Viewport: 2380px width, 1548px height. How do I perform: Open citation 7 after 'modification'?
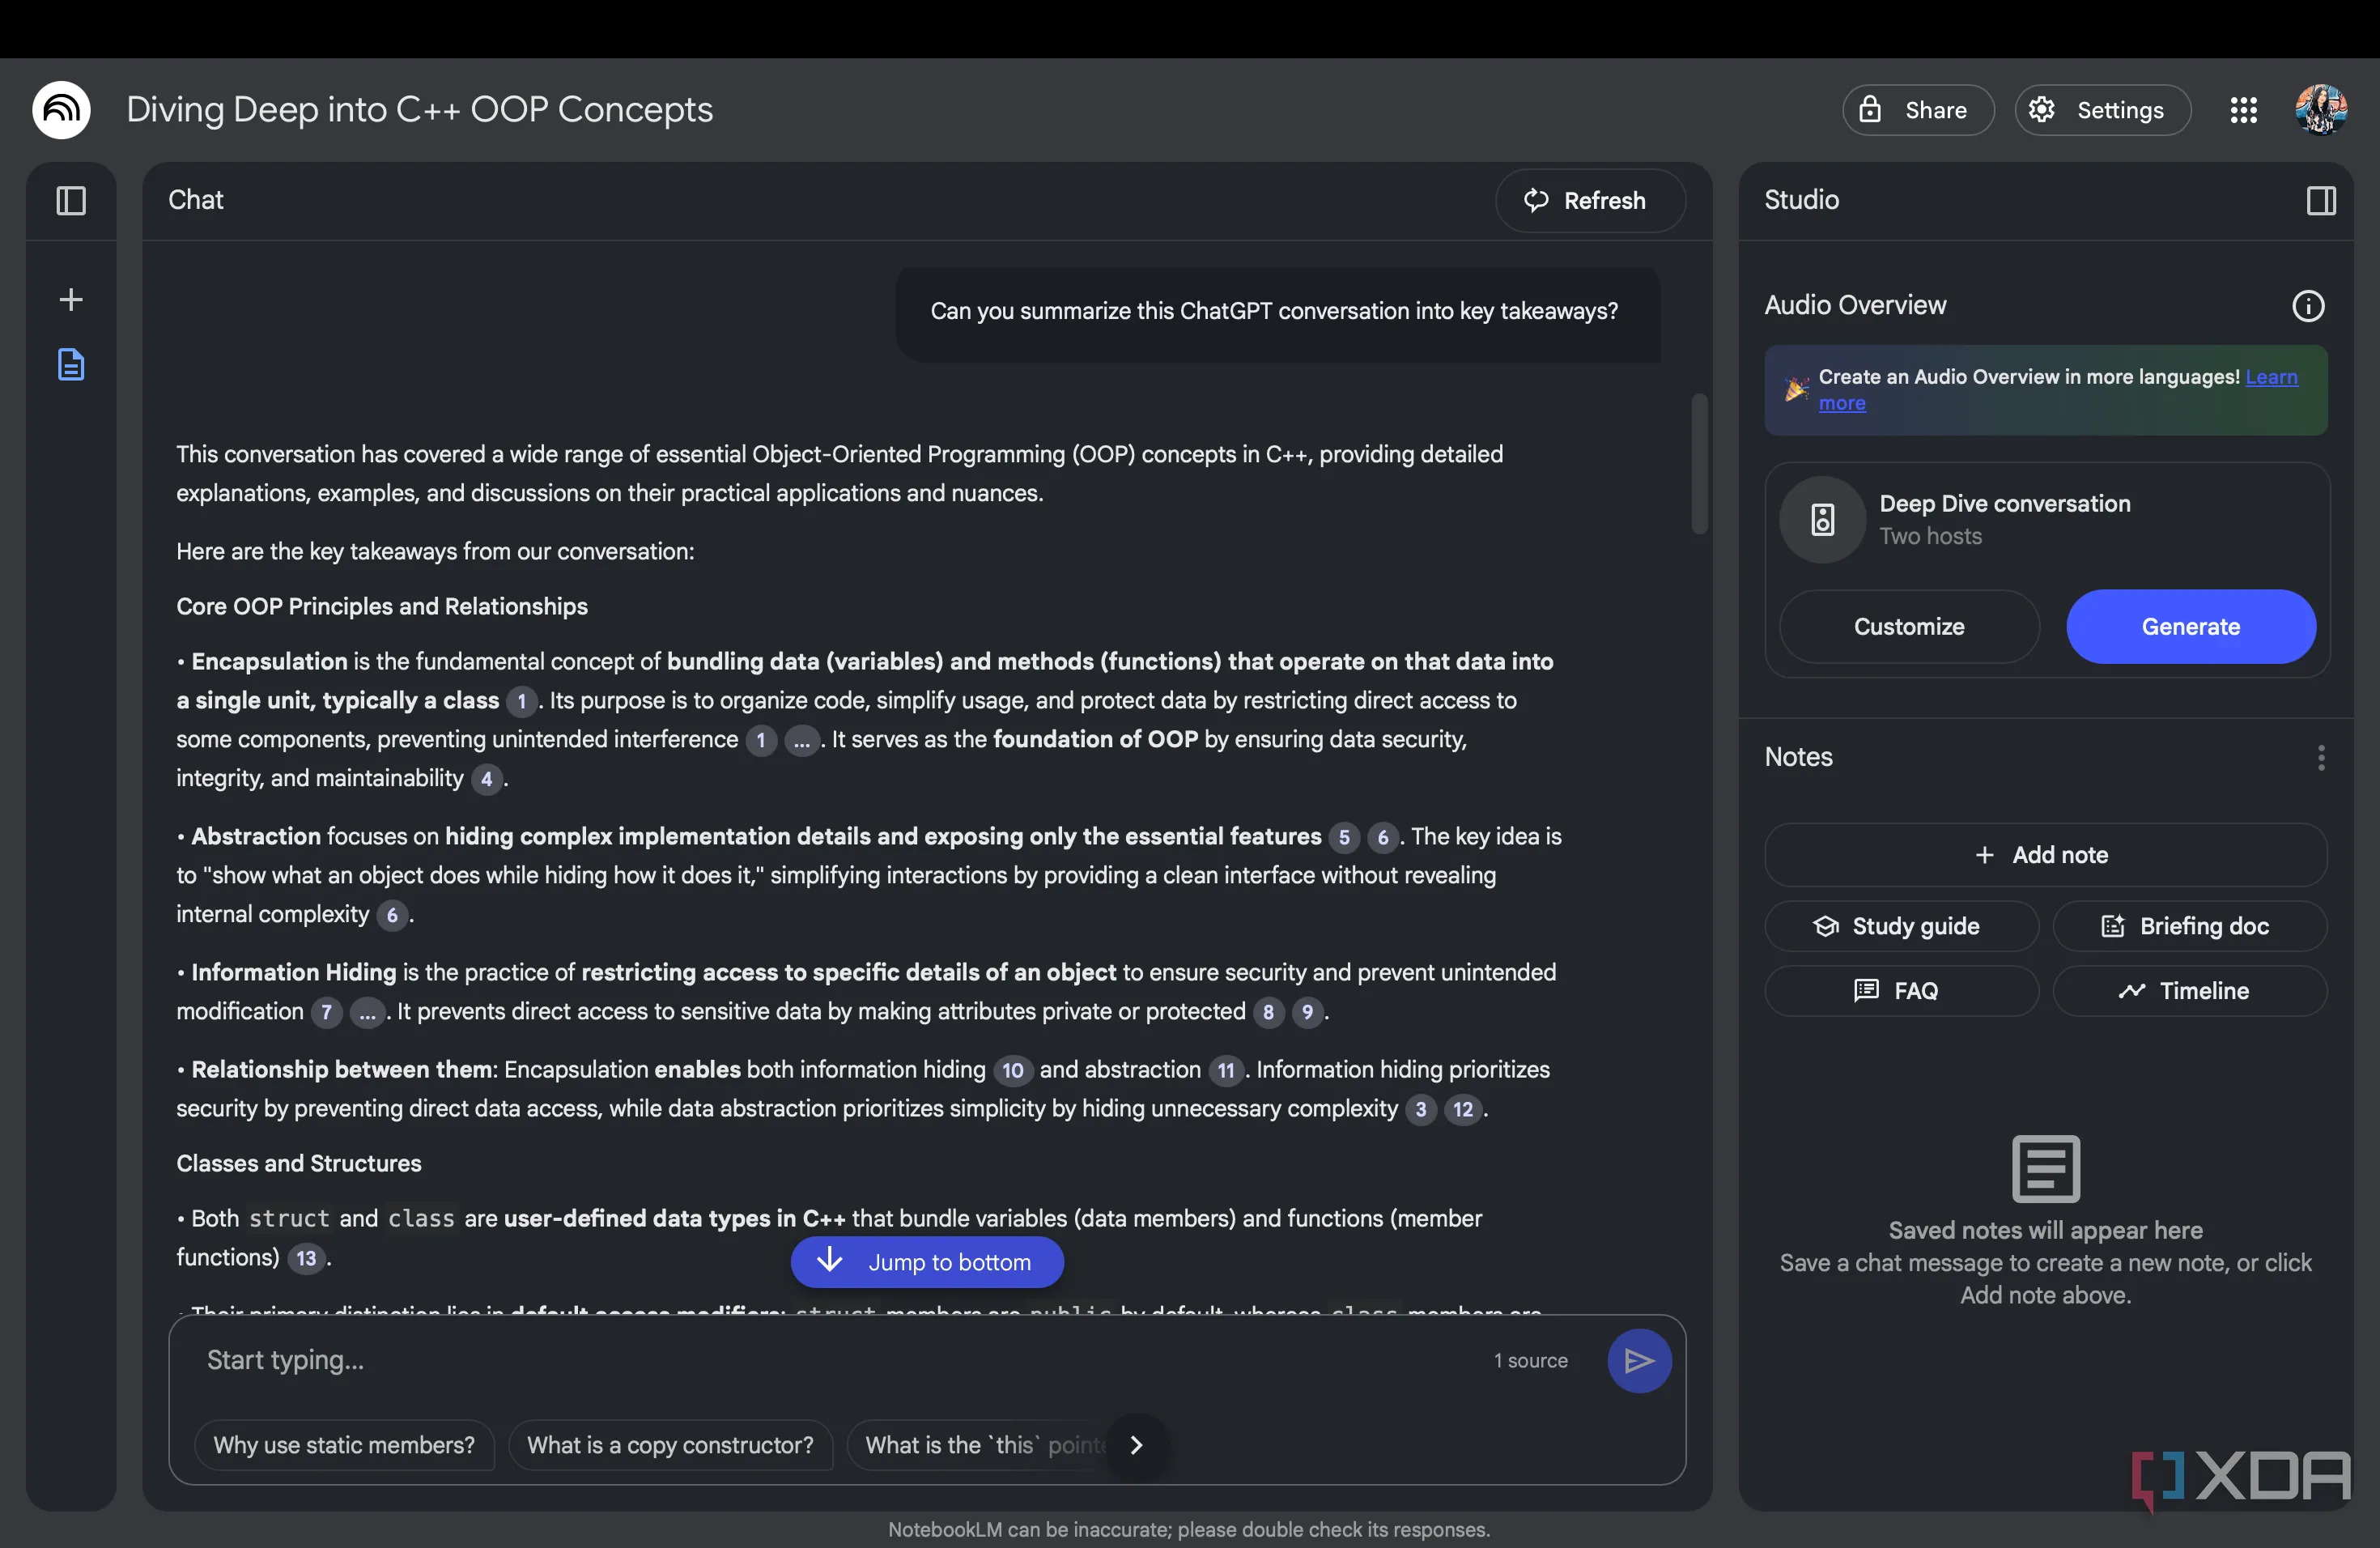point(326,1011)
